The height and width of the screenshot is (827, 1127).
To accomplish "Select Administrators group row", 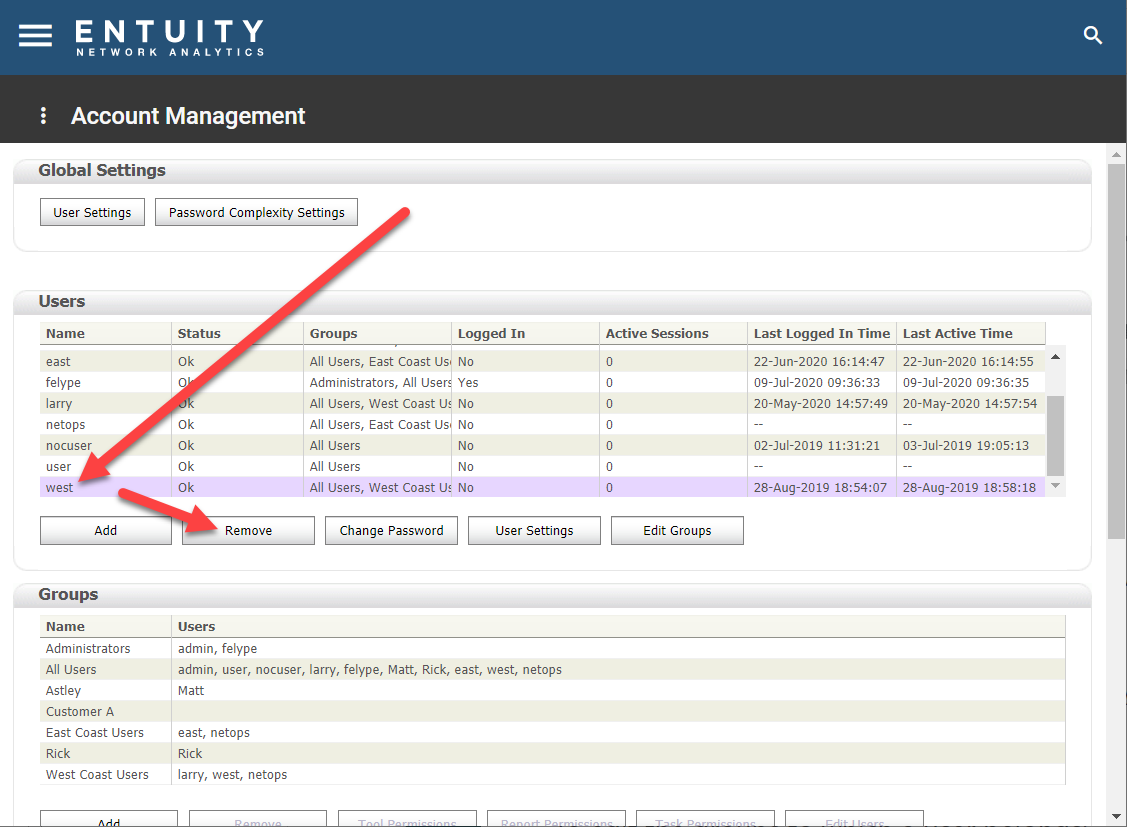I will coord(552,648).
